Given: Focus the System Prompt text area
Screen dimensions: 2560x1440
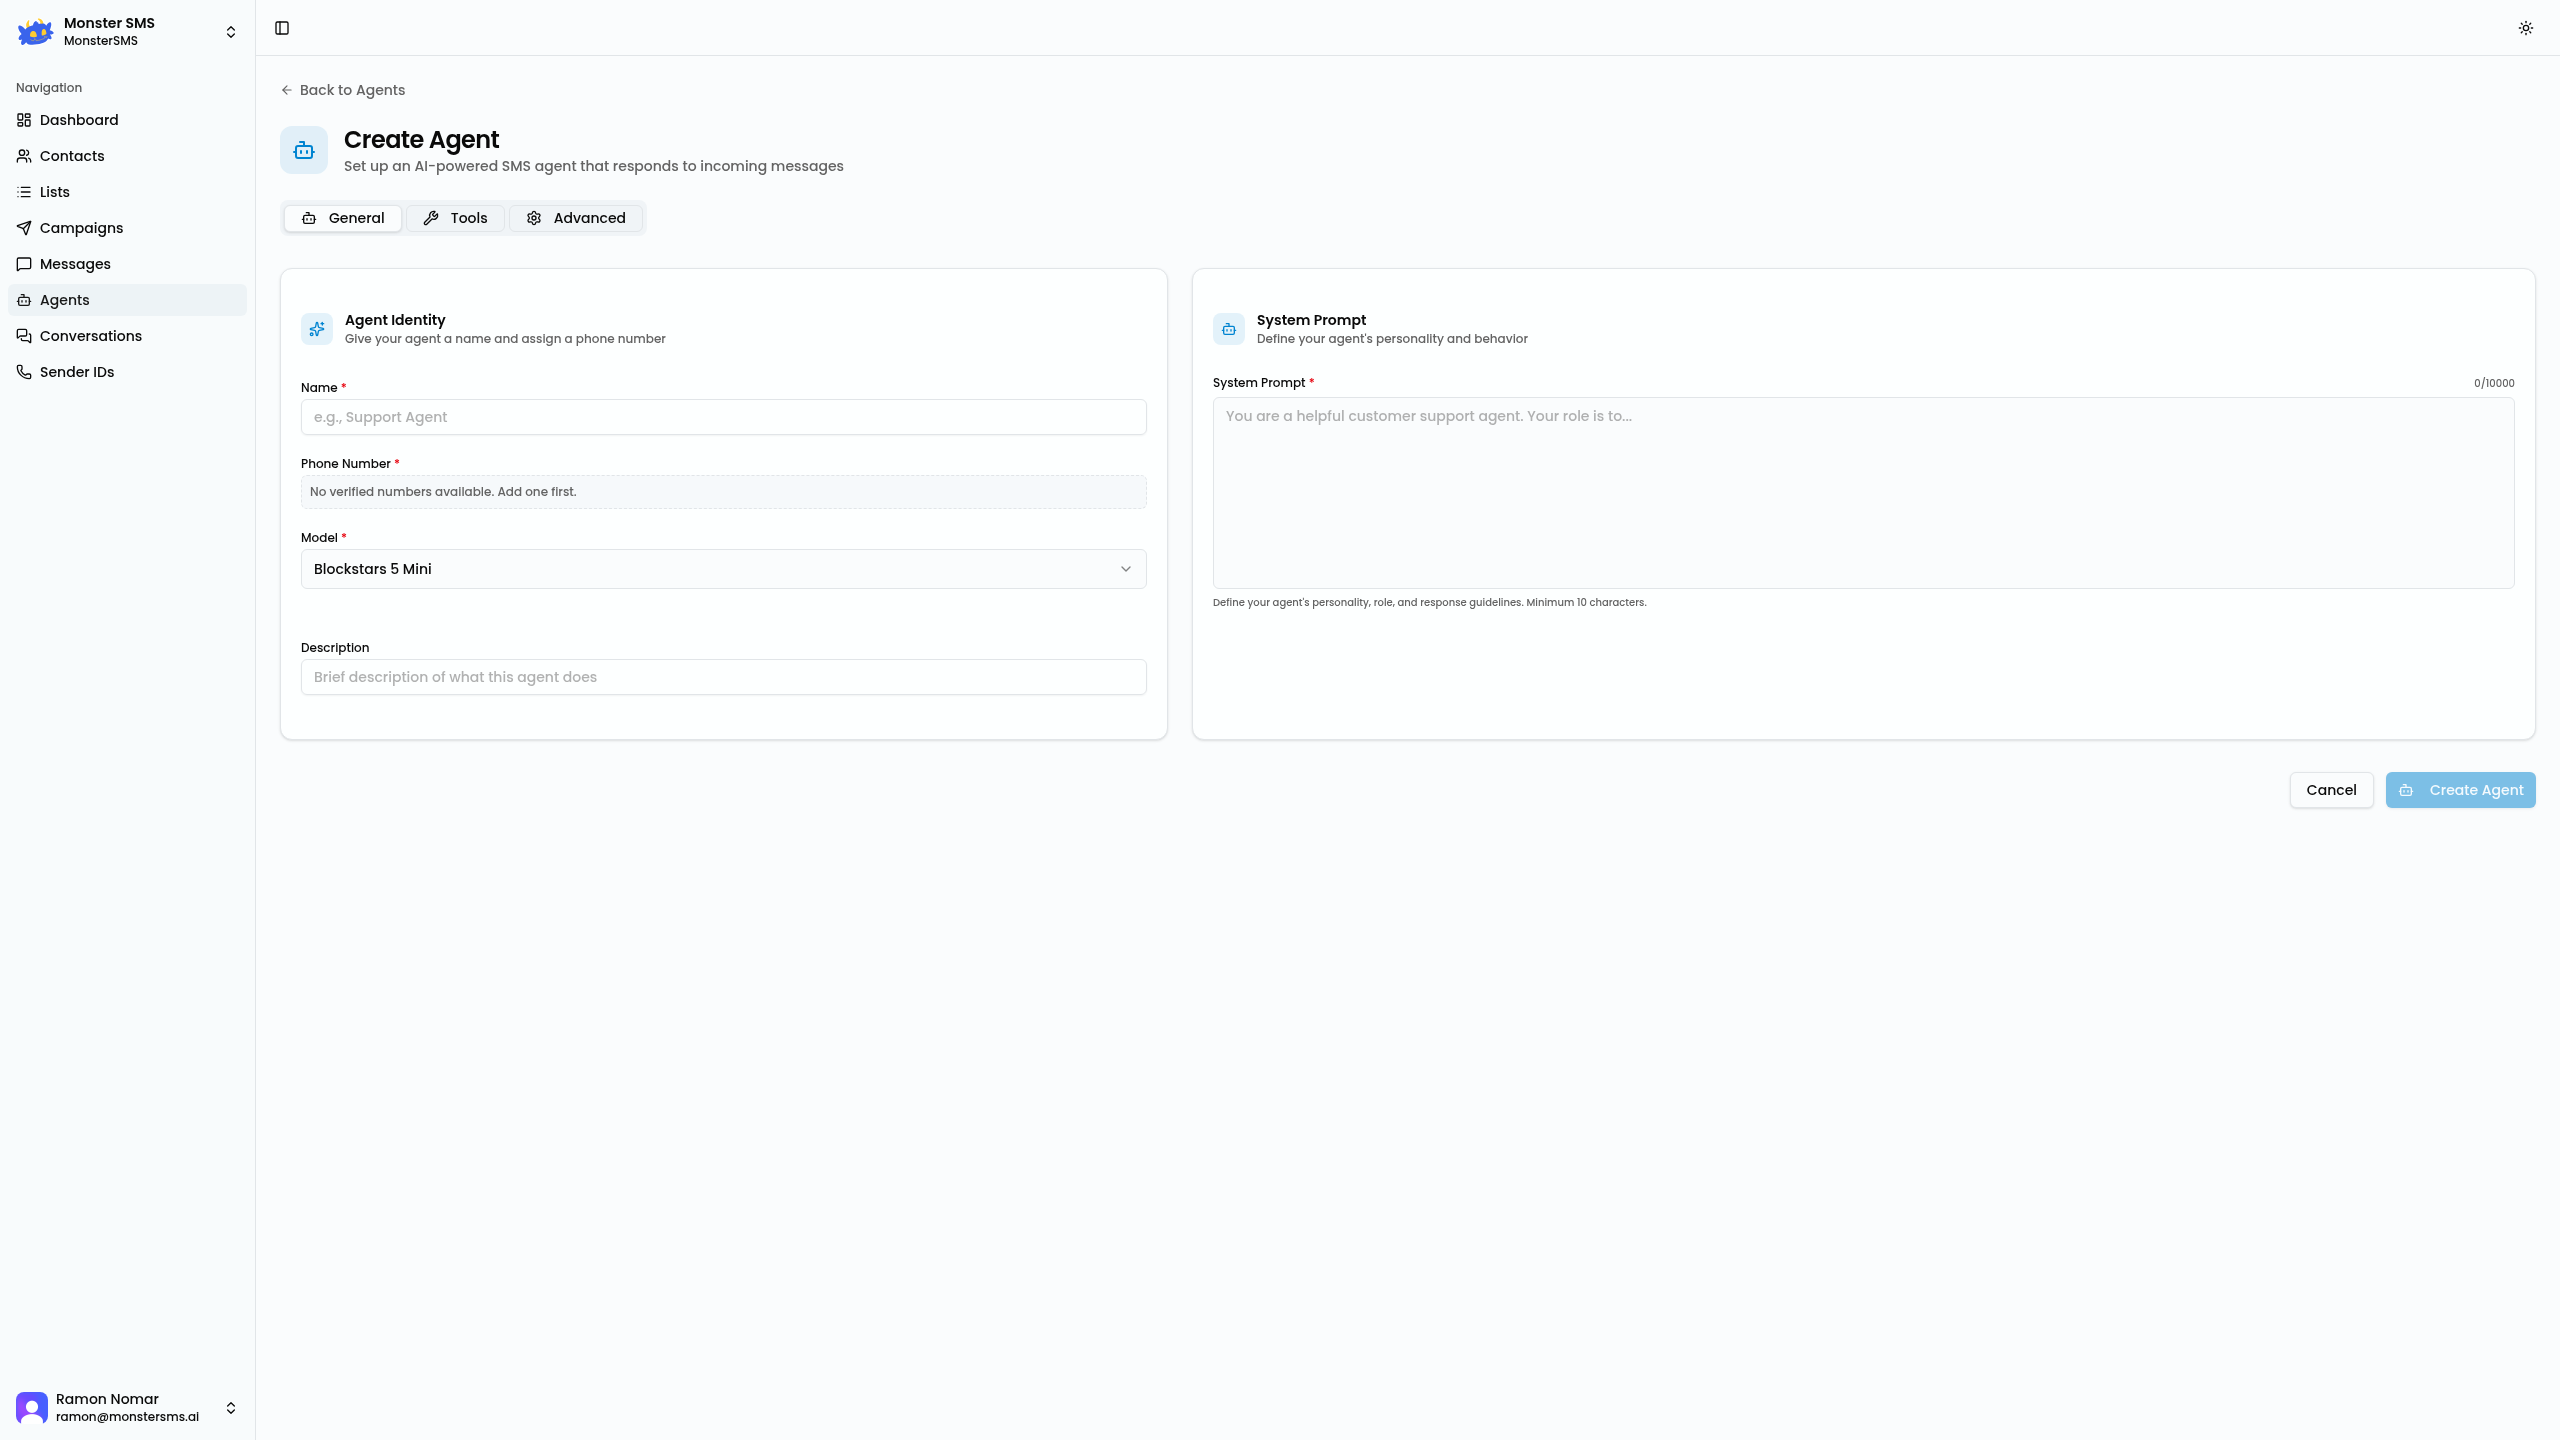Looking at the screenshot, I should [x=1863, y=493].
